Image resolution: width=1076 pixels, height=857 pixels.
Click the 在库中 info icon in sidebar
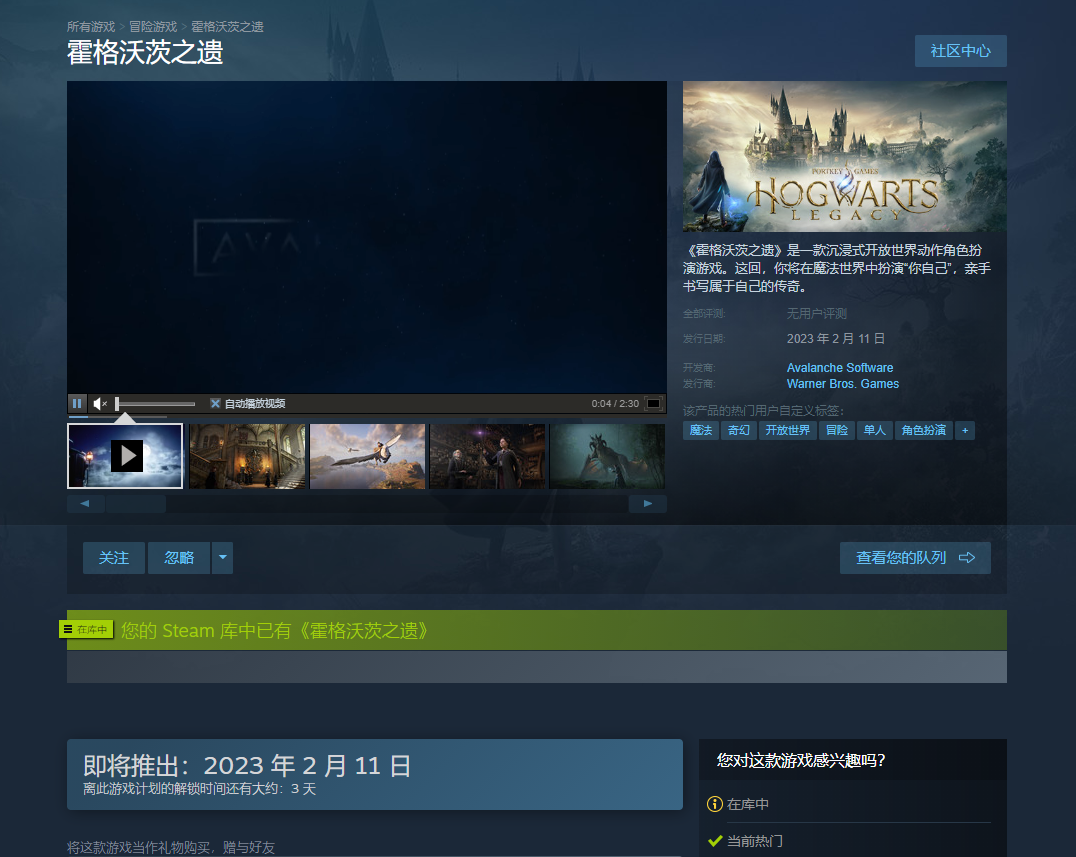714,803
